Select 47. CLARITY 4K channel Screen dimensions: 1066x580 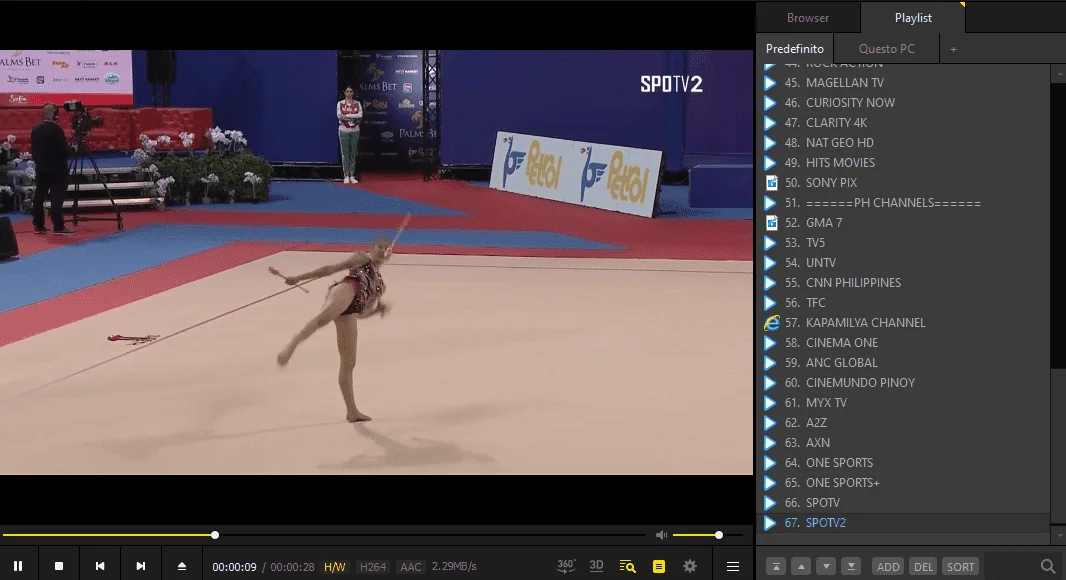pos(903,123)
